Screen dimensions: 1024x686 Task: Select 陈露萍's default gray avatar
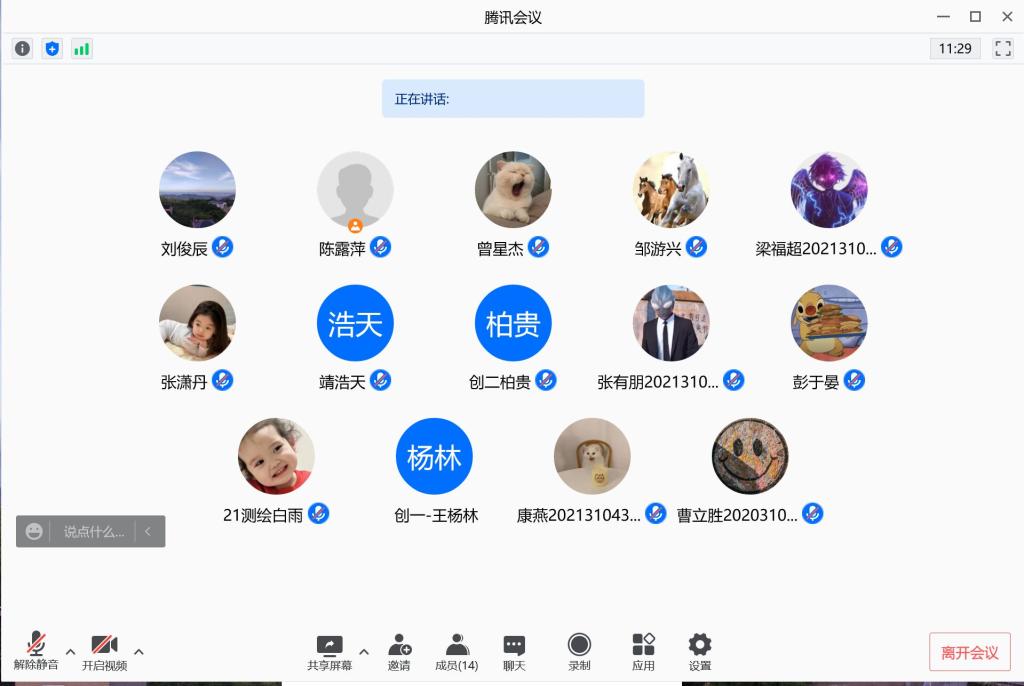[355, 189]
